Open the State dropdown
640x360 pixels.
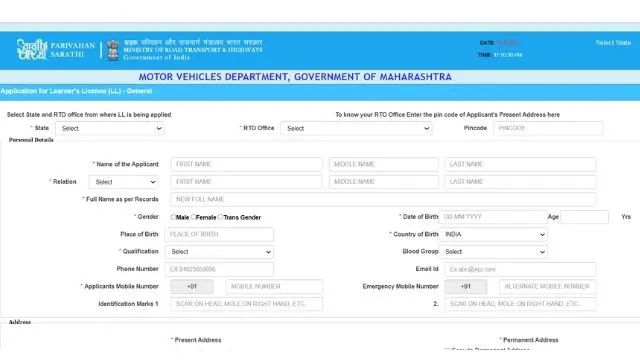click(110, 129)
